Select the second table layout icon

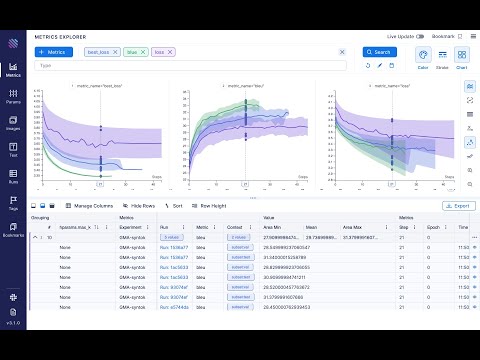click(x=43, y=206)
